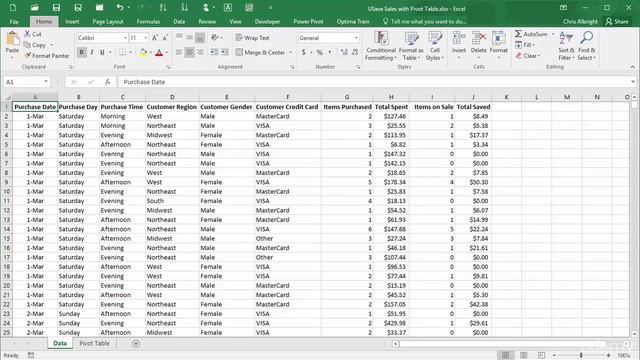Open Merge & Center dropdown arrow
640x360 pixels.
coord(291,52)
